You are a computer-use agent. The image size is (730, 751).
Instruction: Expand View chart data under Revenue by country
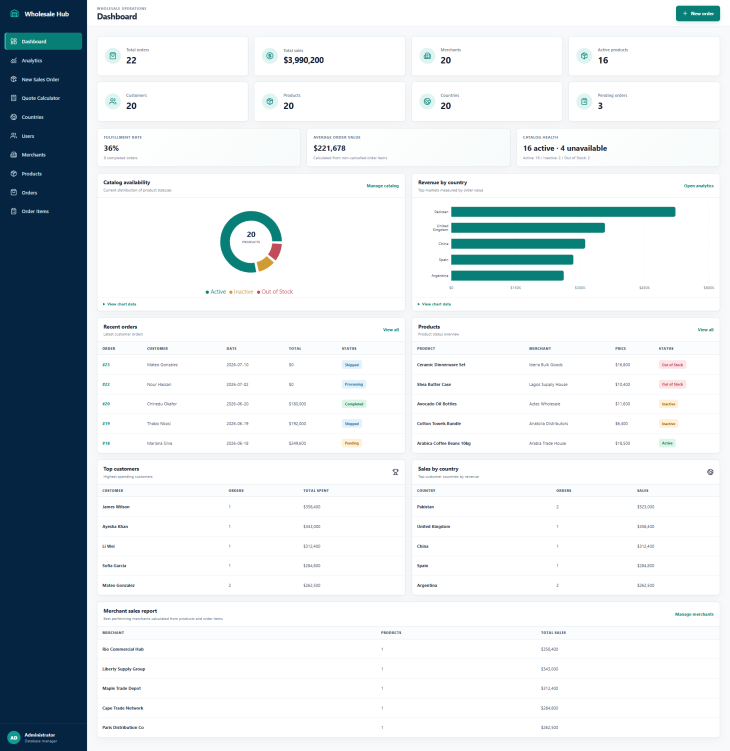[434, 304]
